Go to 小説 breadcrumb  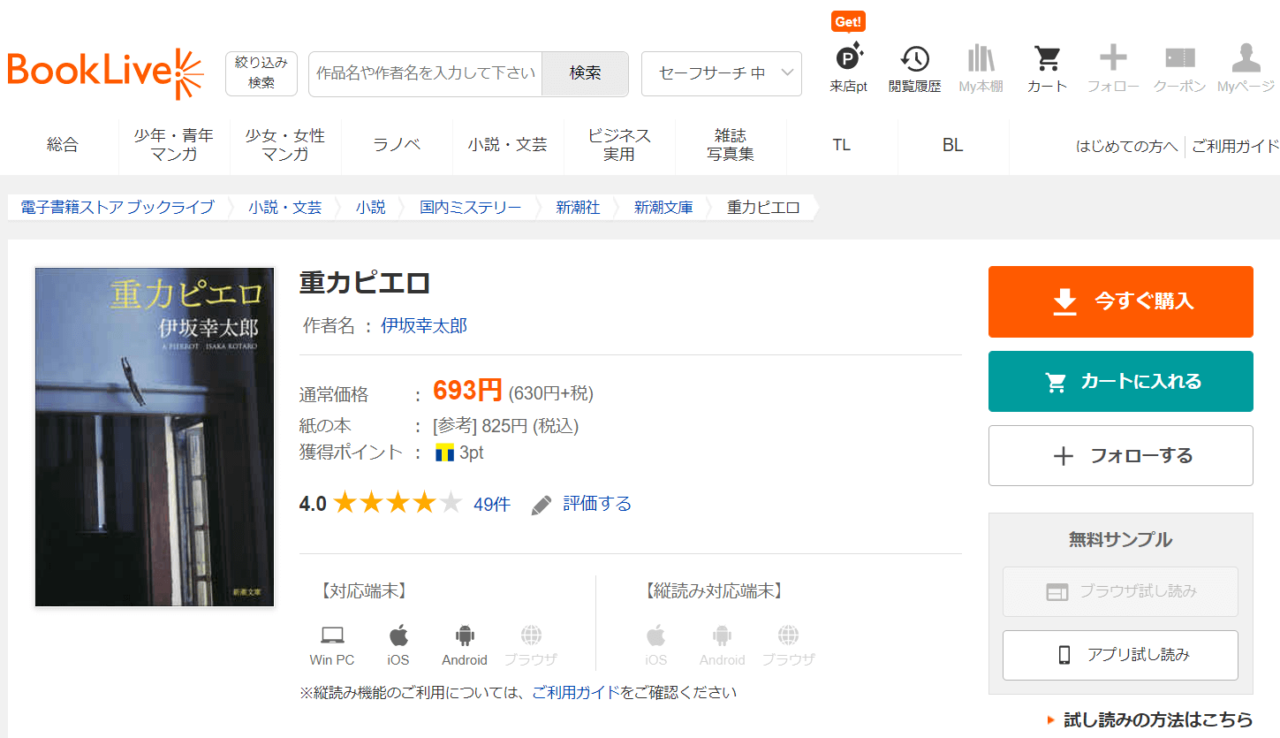click(370, 207)
